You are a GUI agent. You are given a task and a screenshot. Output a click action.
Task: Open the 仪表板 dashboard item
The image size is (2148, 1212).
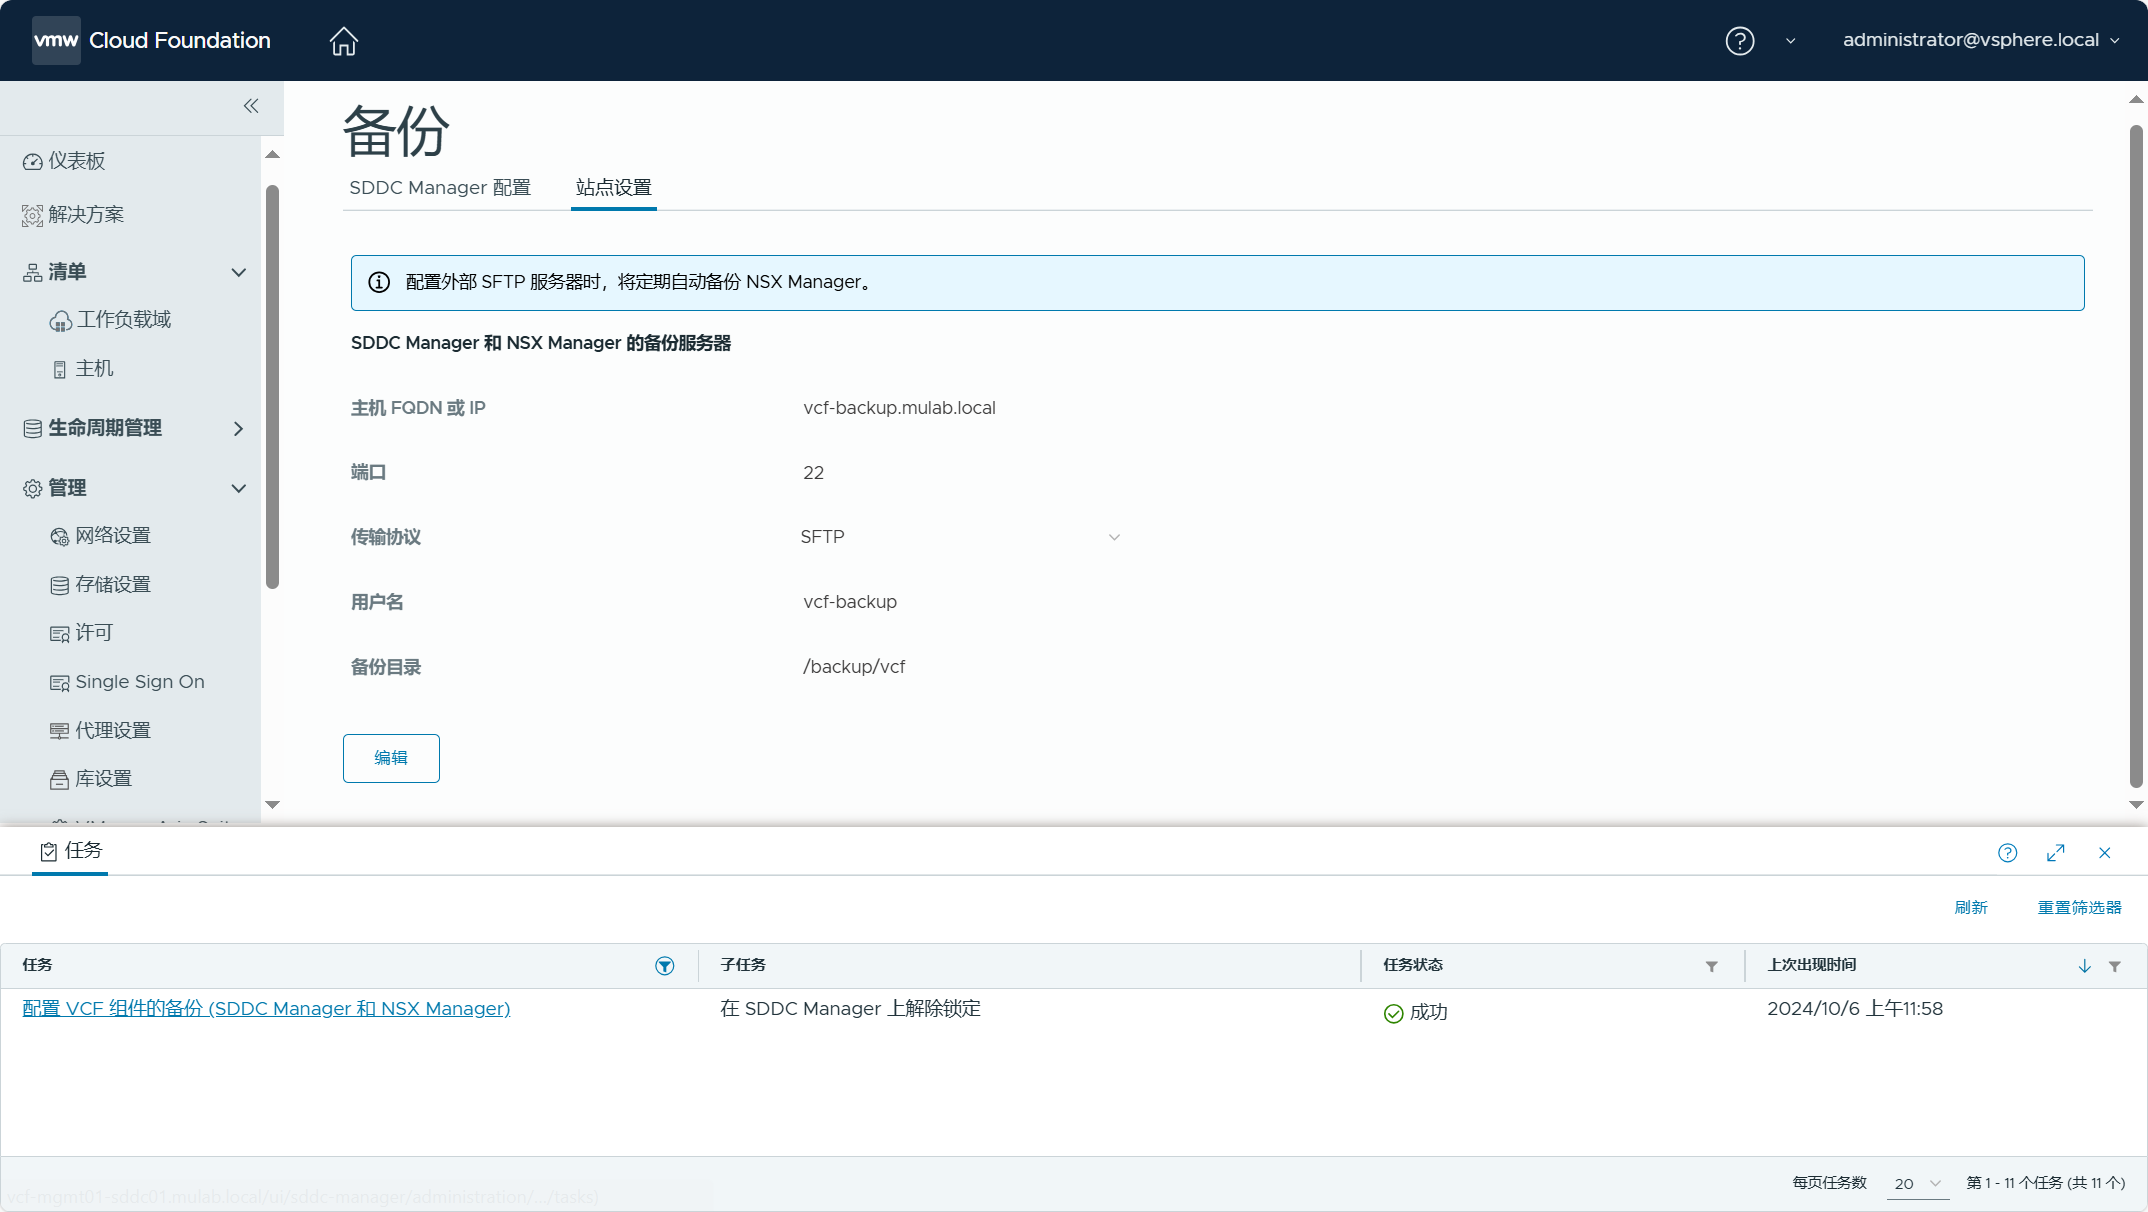(x=77, y=161)
